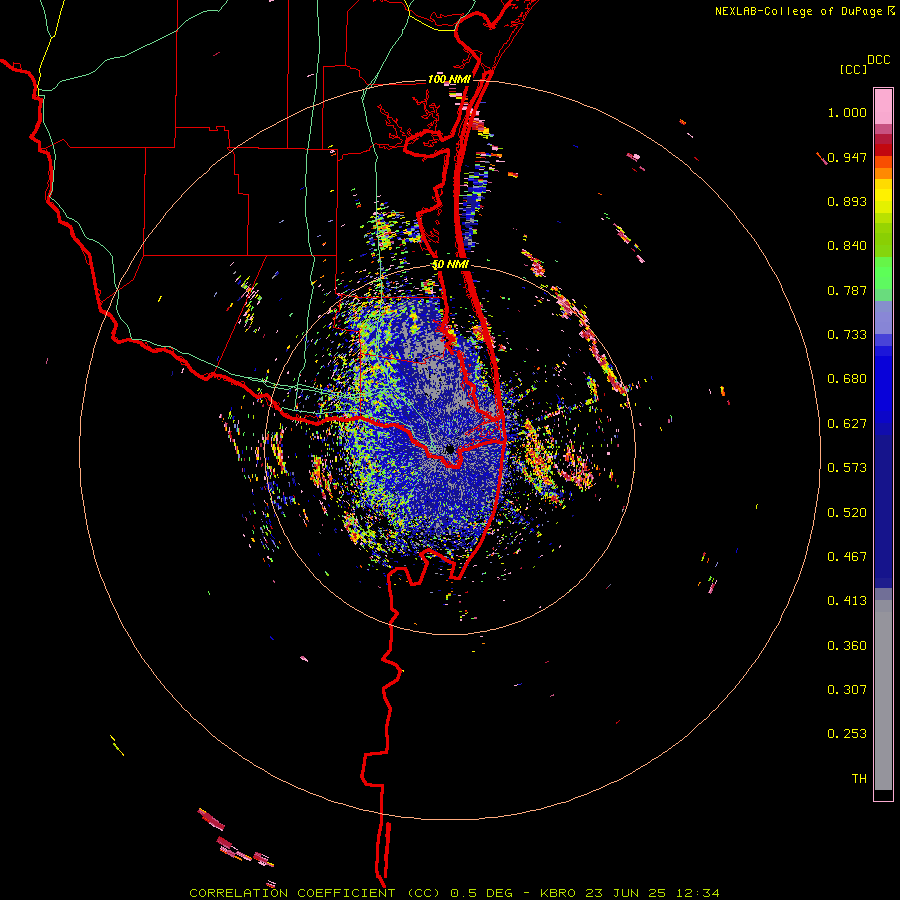The width and height of the screenshot is (900, 900).
Task: Click the 50 NMI range ring label
Action: tap(451, 265)
